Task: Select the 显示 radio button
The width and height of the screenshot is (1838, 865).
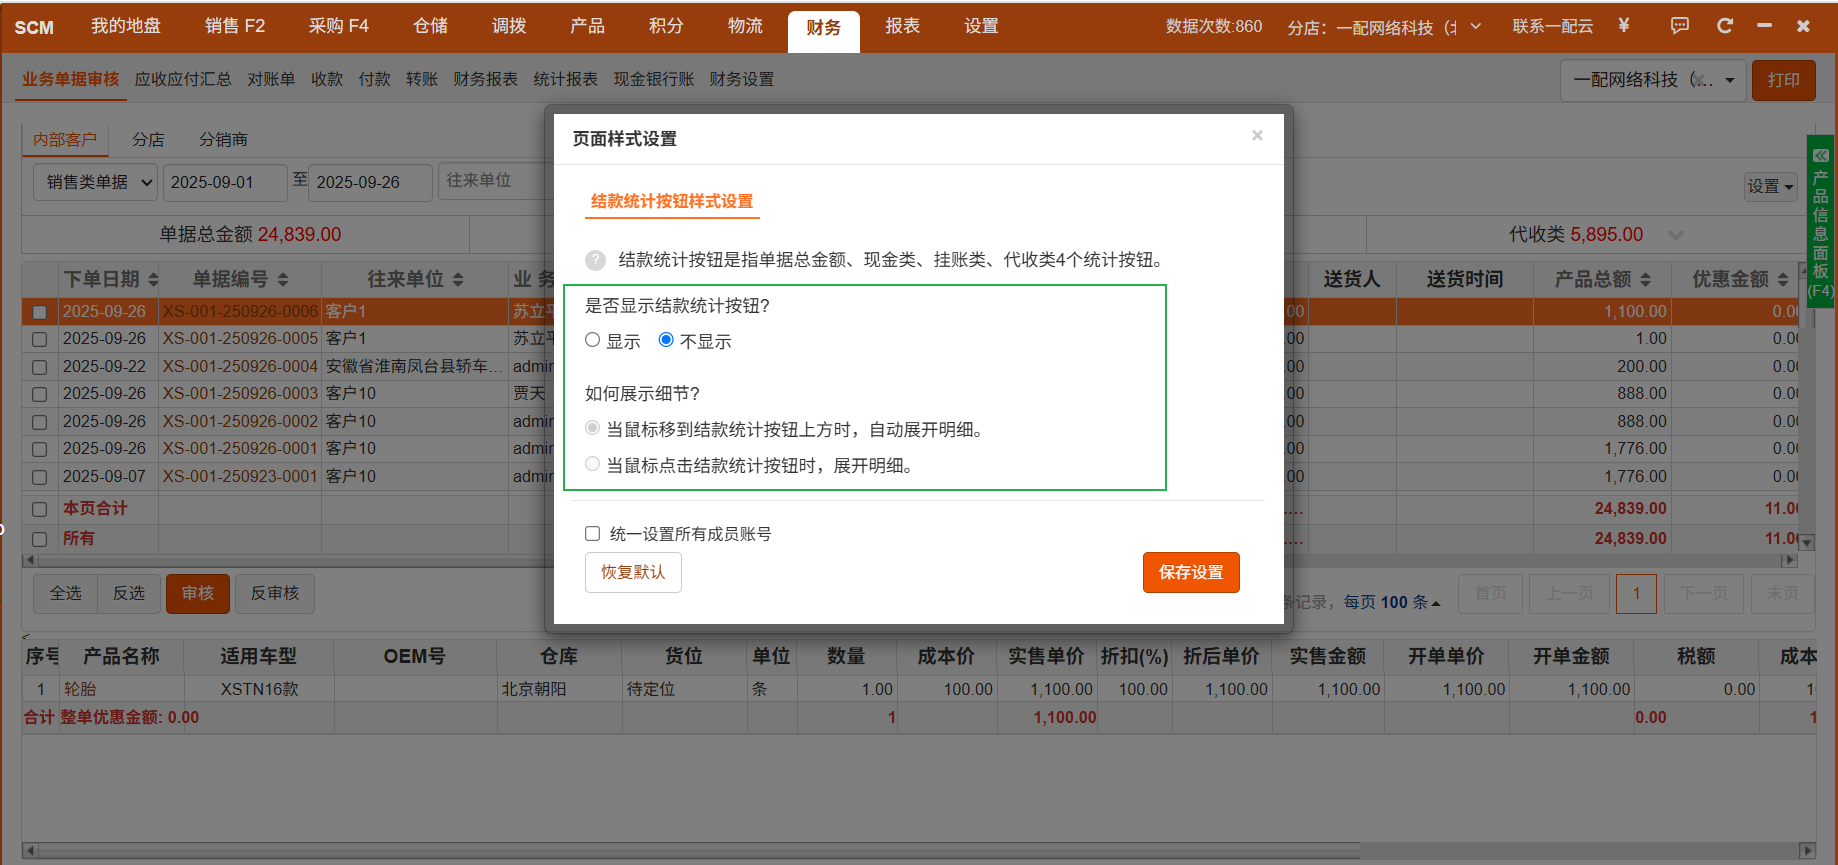Action: coord(593,340)
